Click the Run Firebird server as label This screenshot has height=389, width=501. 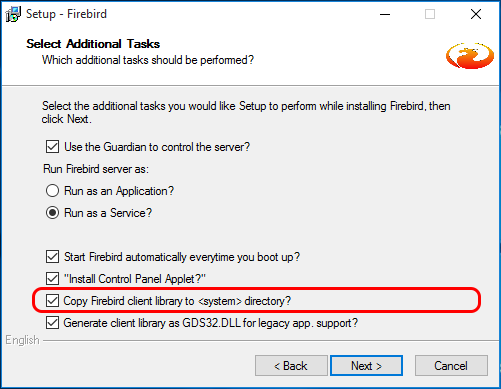tap(96, 169)
